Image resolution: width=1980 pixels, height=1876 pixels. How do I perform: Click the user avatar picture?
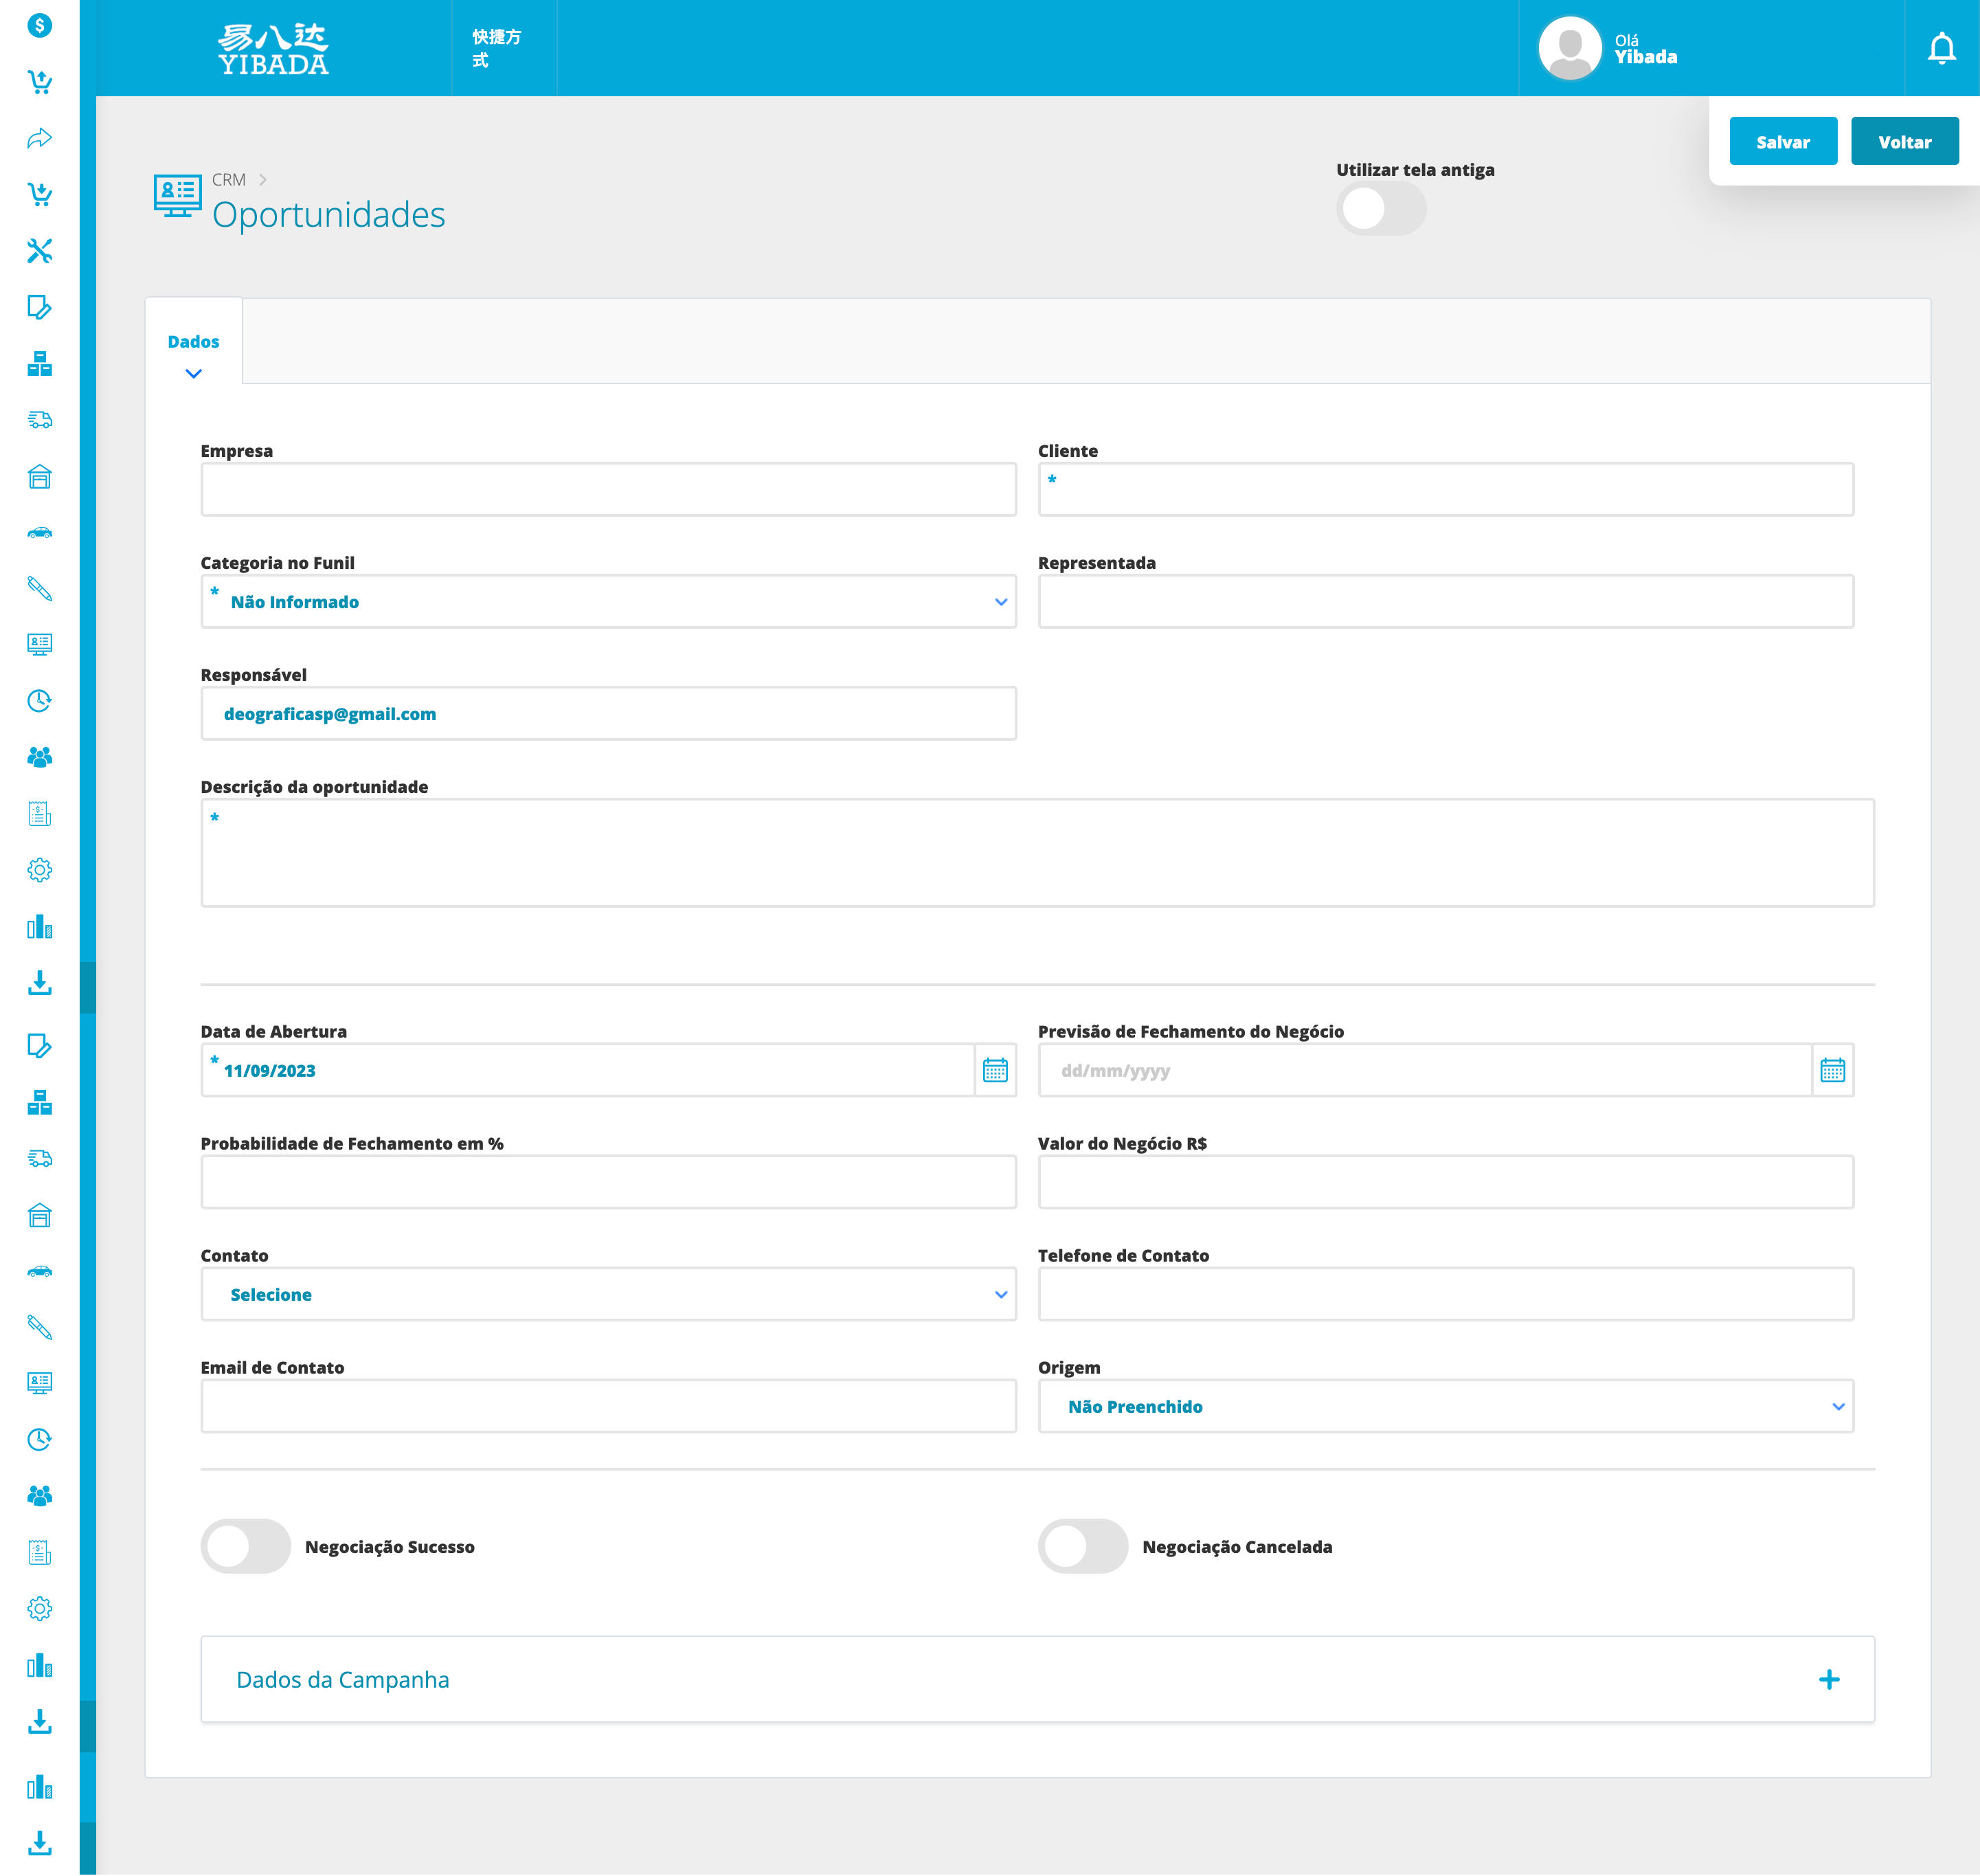point(1570,48)
